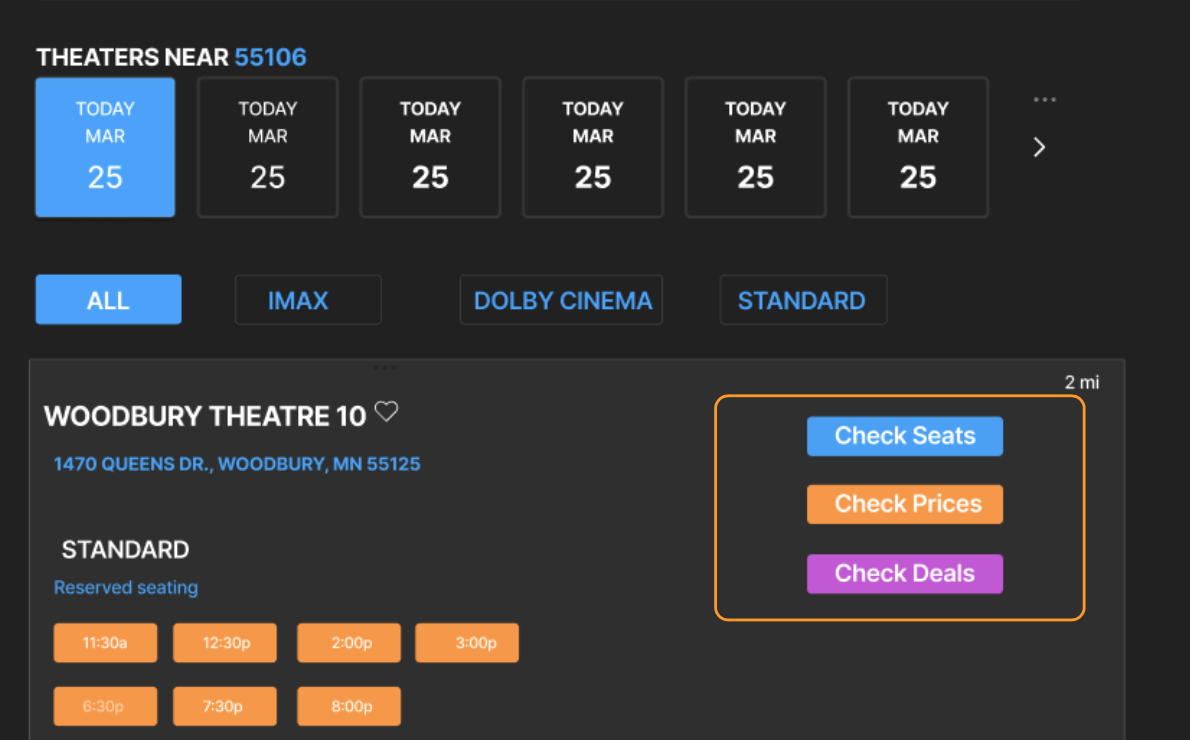
Task: Click the Check Seats button
Action: pos(904,436)
